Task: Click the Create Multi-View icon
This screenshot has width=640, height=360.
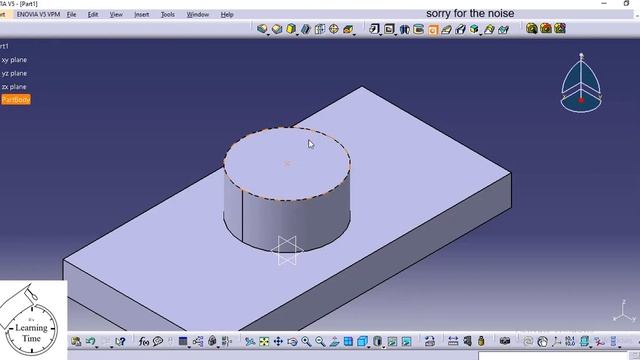Action: [x=348, y=341]
